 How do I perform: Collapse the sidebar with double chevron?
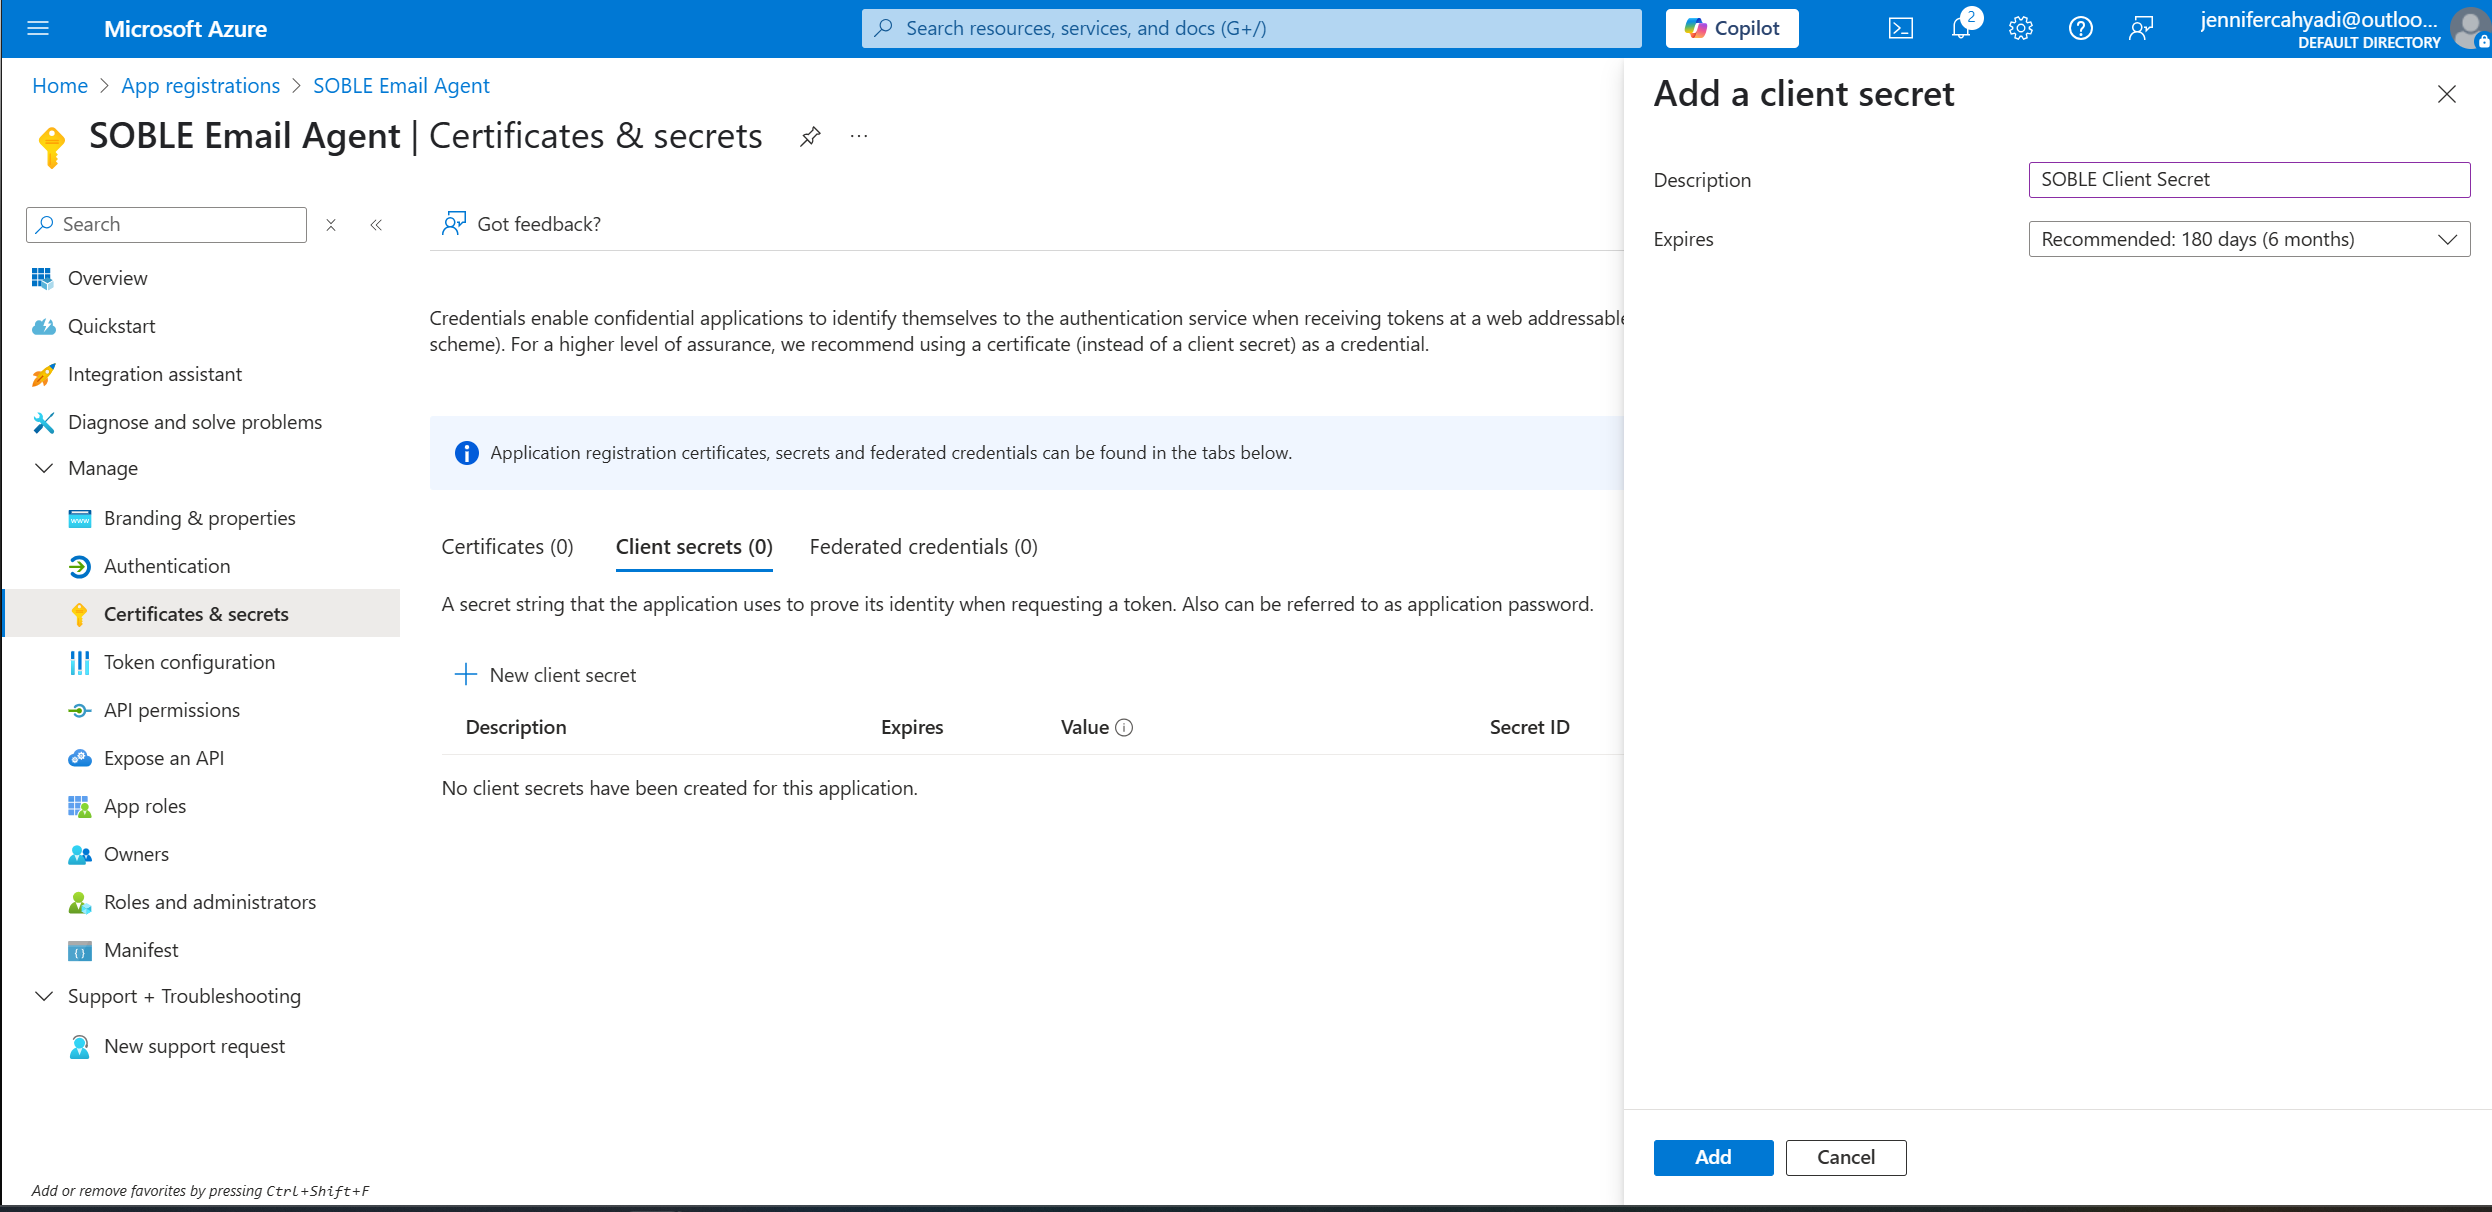pyautogui.click(x=376, y=225)
